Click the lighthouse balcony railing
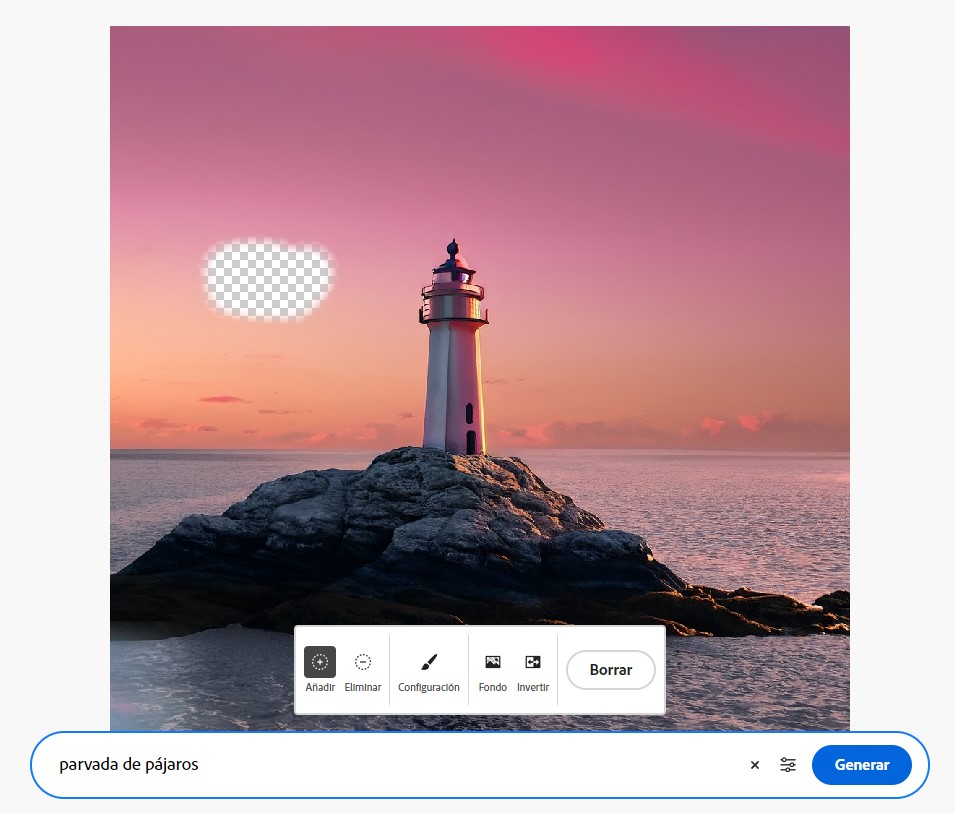 pos(453,292)
